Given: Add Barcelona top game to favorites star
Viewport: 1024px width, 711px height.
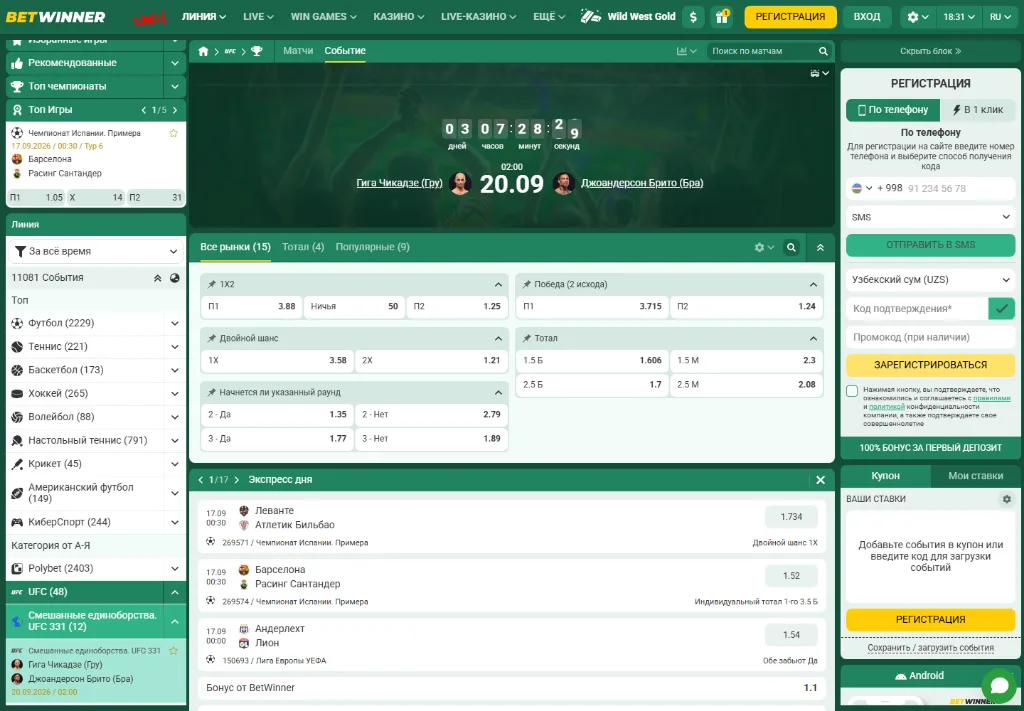Looking at the screenshot, I should (x=173, y=133).
